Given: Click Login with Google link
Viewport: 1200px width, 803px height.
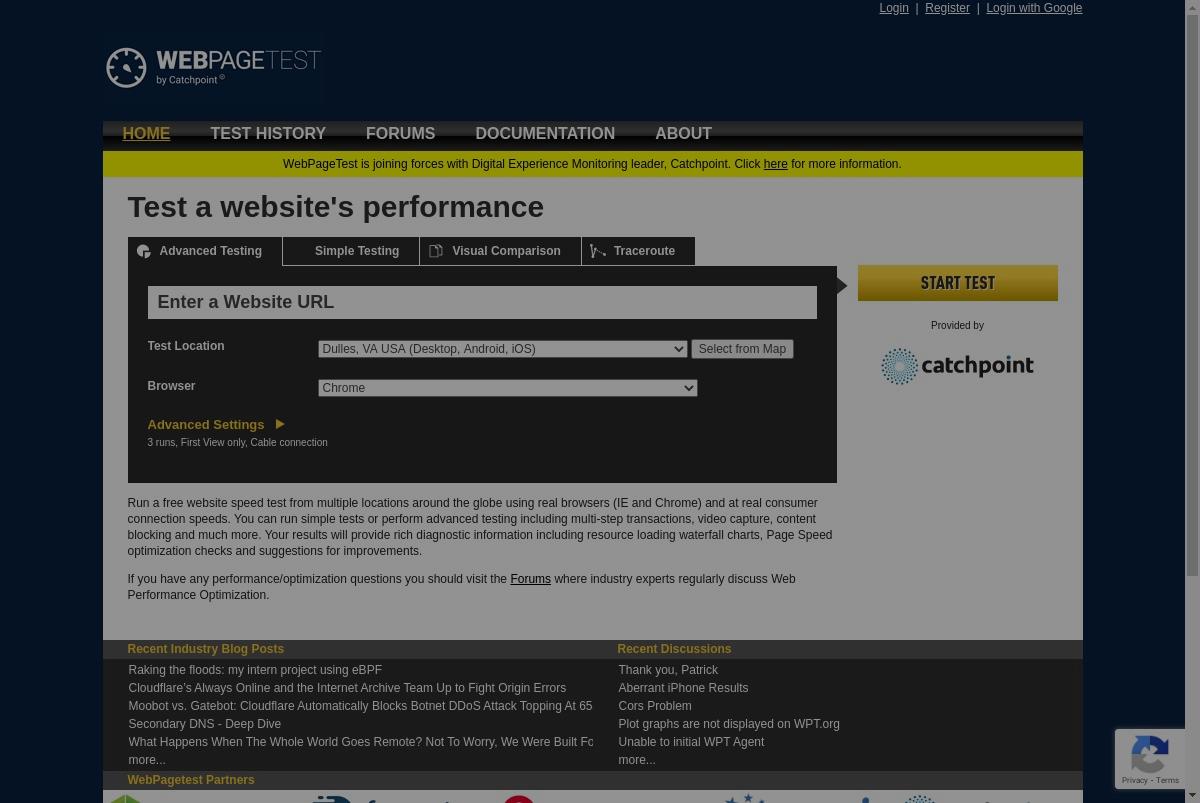Looking at the screenshot, I should pos(1034,8).
